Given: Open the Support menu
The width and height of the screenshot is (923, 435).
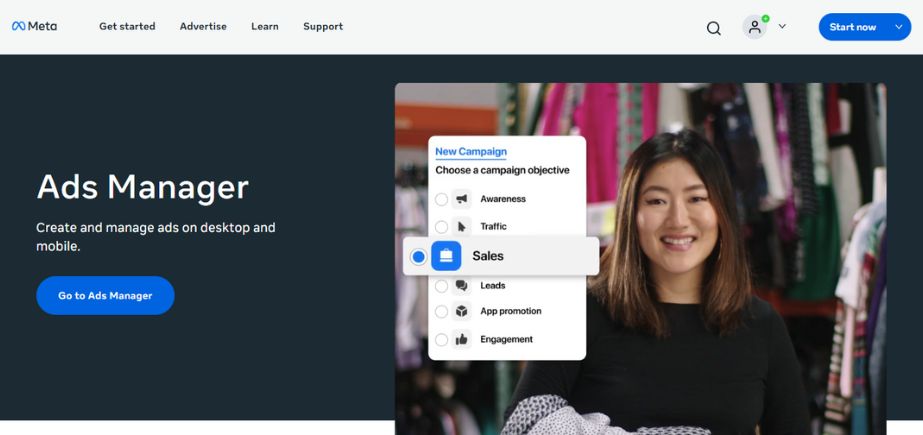Looking at the screenshot, I should pyautogui.click(x=323, y=26).
